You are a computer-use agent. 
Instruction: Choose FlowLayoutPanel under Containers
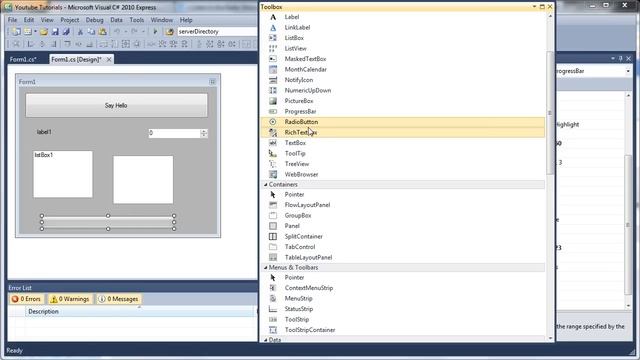[307, 205]
